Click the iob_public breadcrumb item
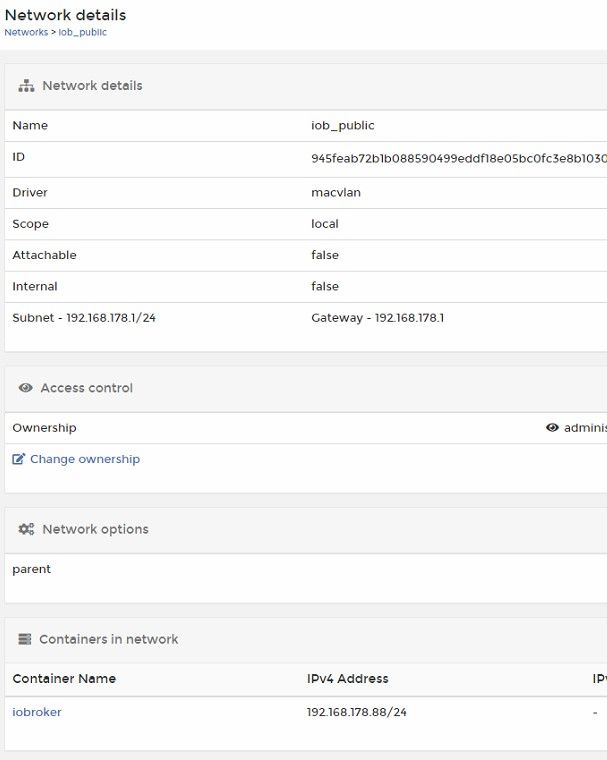 coord(83,32)
